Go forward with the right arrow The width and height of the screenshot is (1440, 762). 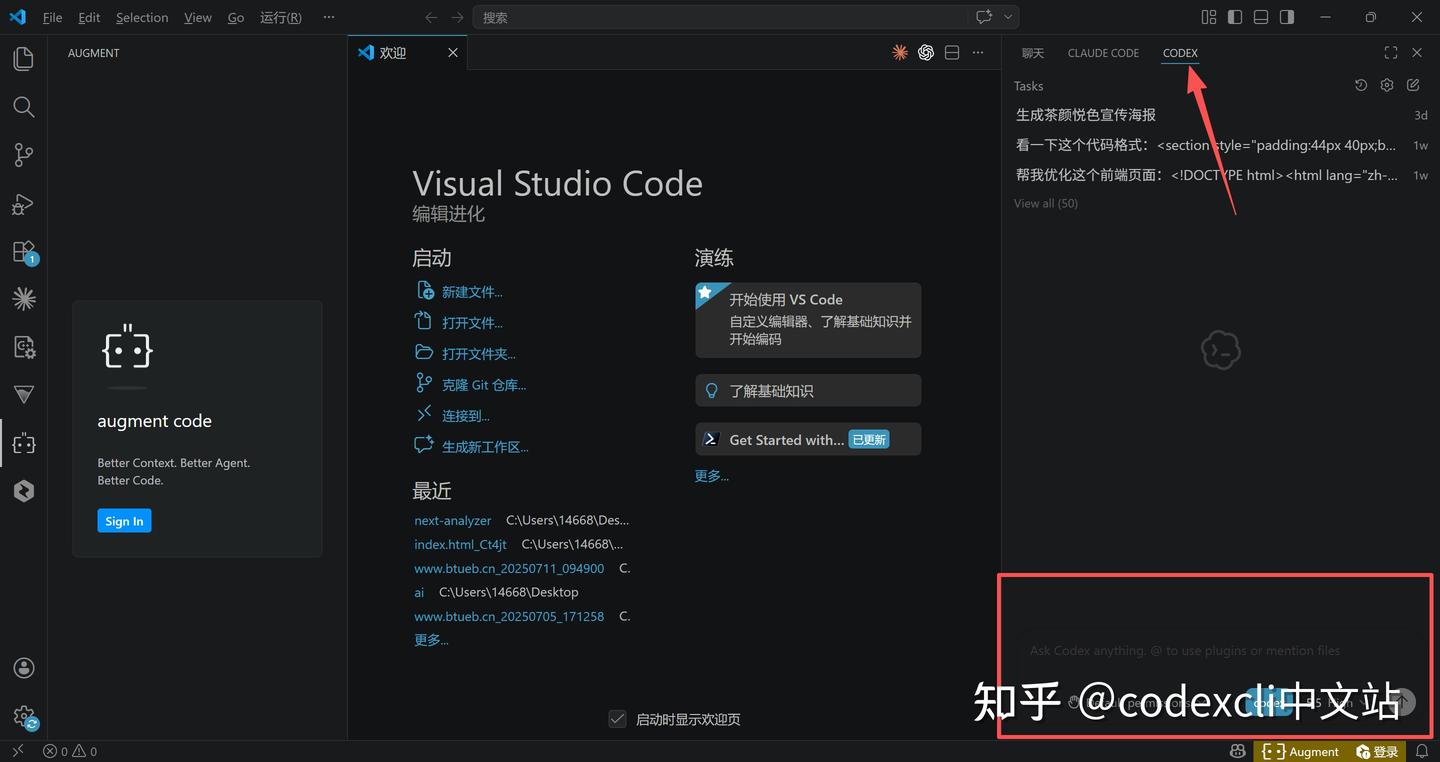click(x=457, y=17)
